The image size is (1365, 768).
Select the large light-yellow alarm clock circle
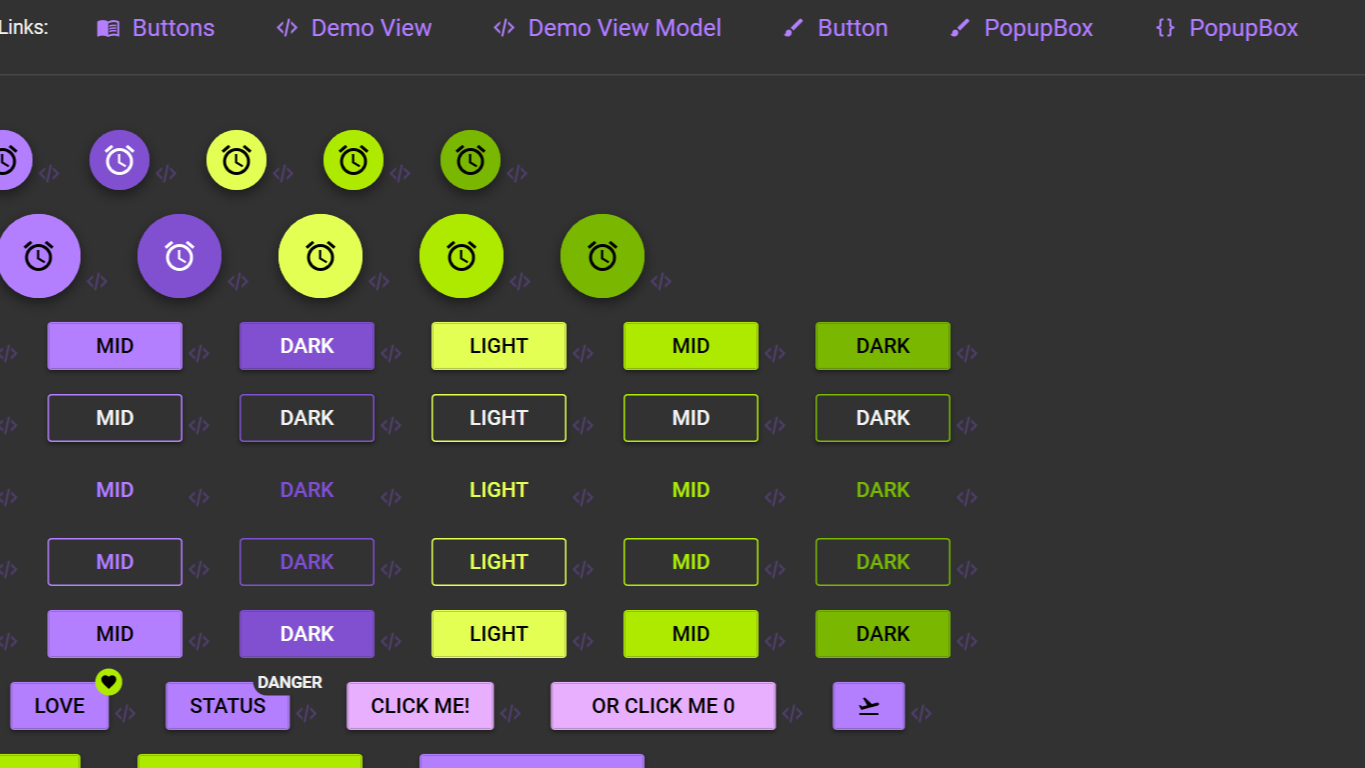click(321, 255)
